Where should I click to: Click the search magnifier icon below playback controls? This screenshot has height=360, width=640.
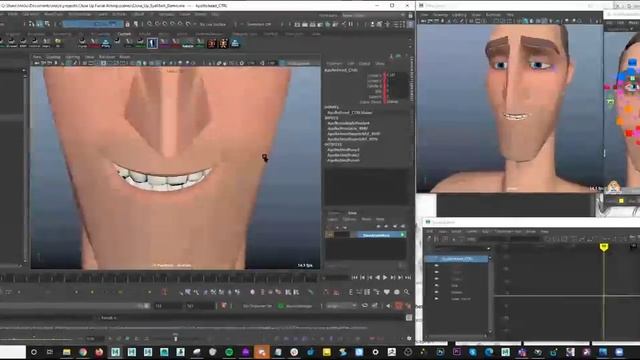407,292
